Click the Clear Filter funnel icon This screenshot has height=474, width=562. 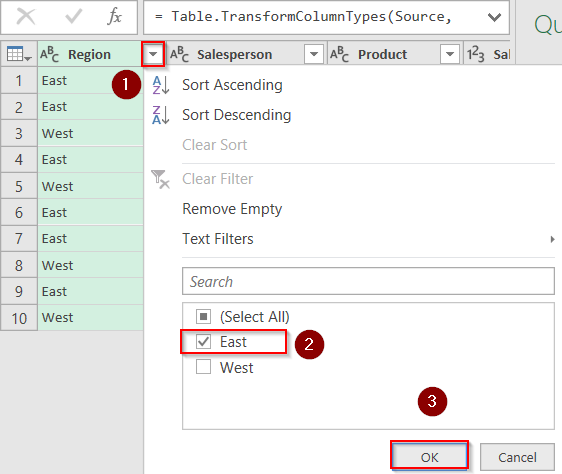tap(160, 179)
